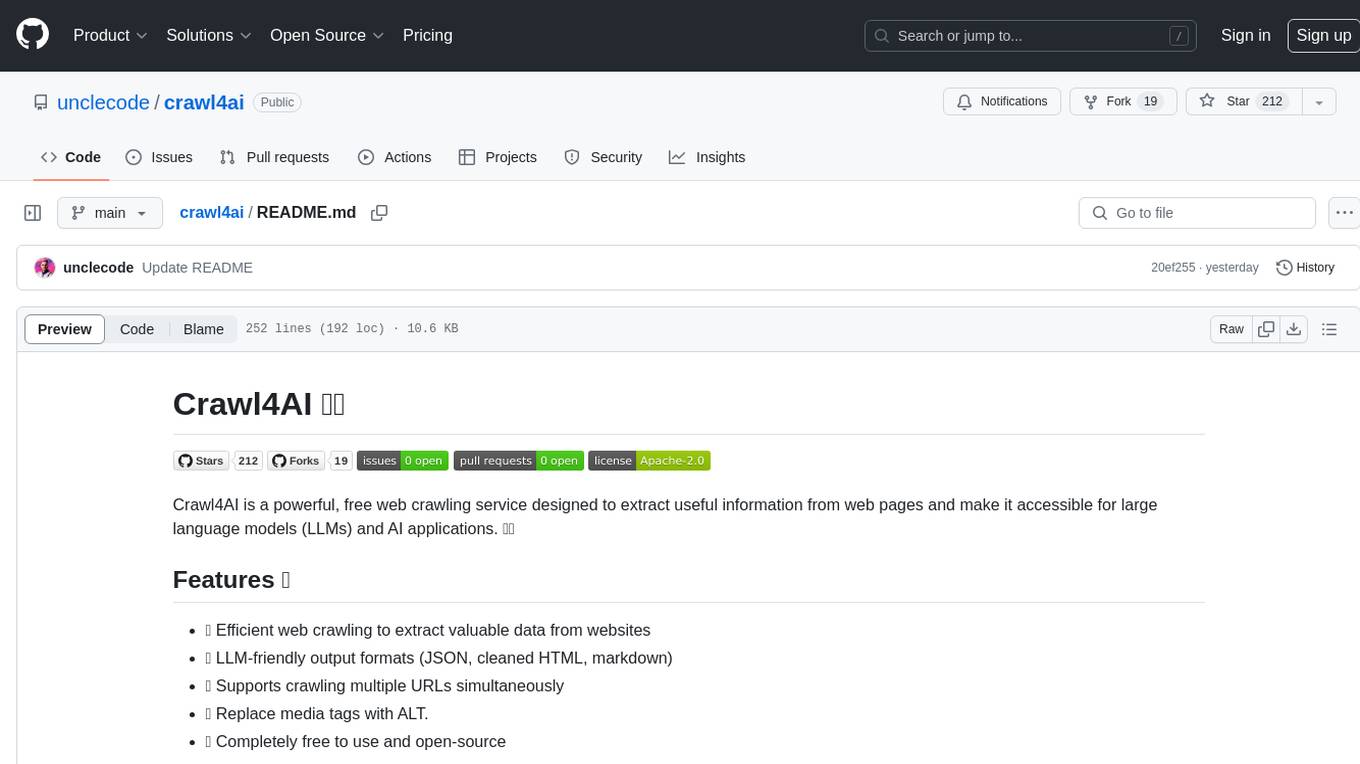Open the document outline icon

1329,329
